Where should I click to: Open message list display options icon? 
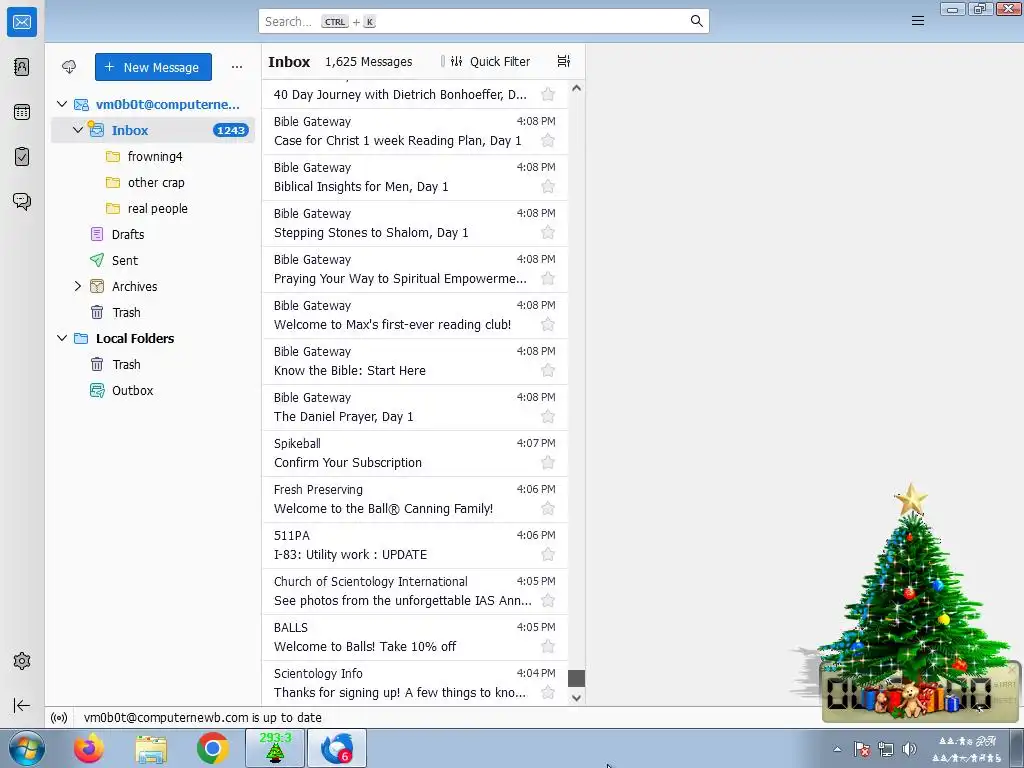(x=564, y=61)
